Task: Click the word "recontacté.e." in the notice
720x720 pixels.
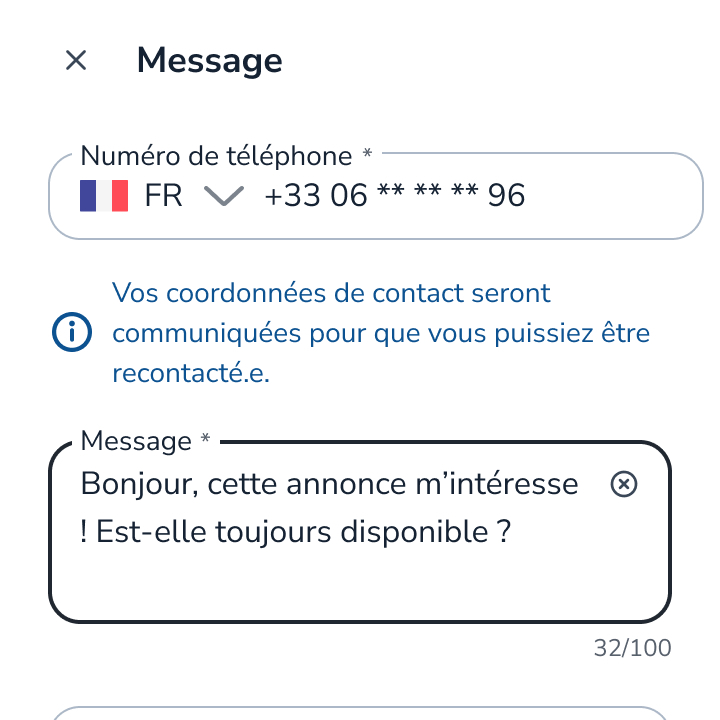Action: pyautogui.click(x=191, y=374)
